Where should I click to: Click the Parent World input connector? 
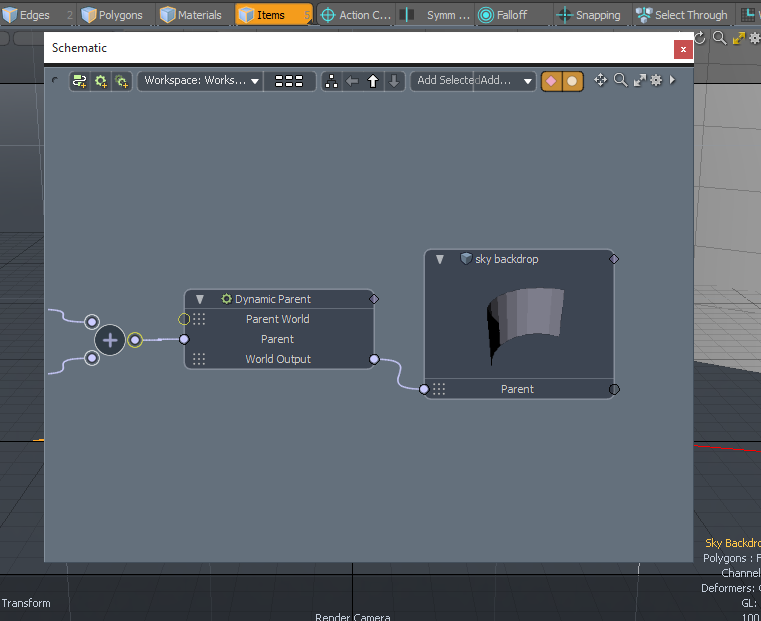click(x=184, y=319)
